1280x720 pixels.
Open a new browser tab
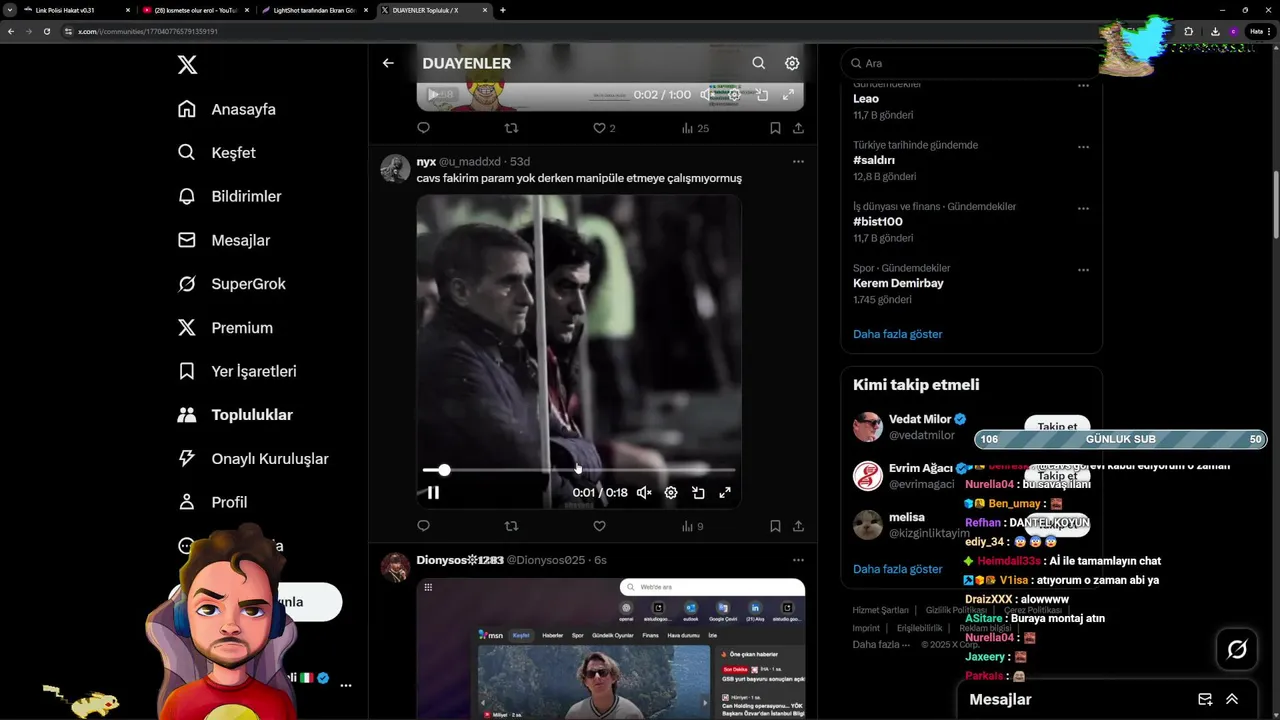502,10
